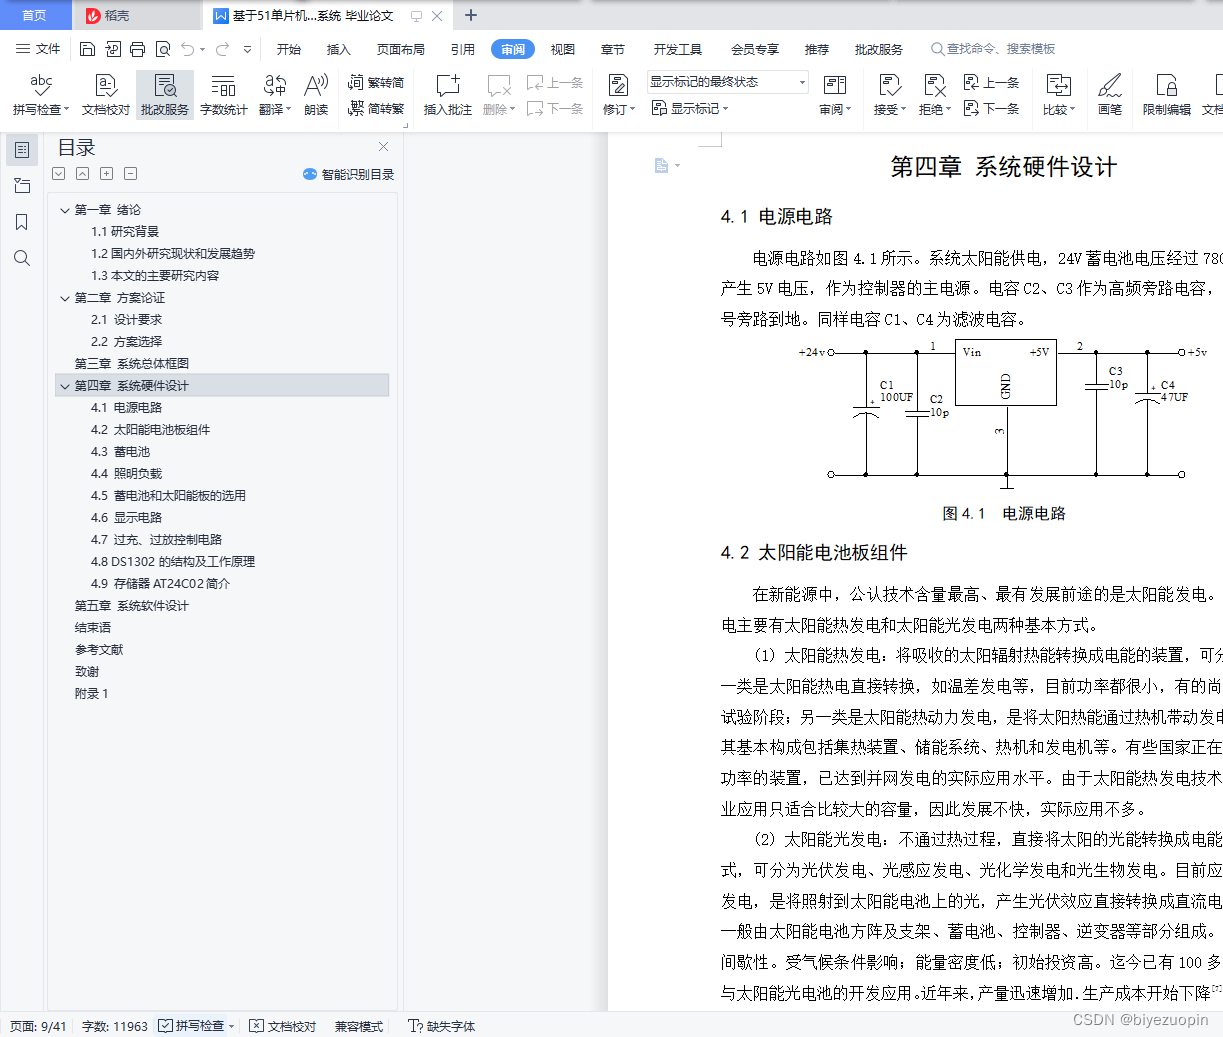The height and width of the screenshot is (1037, 1223).
Task: Insert a comment with 插入批注
Action: (x=446, y=95)
